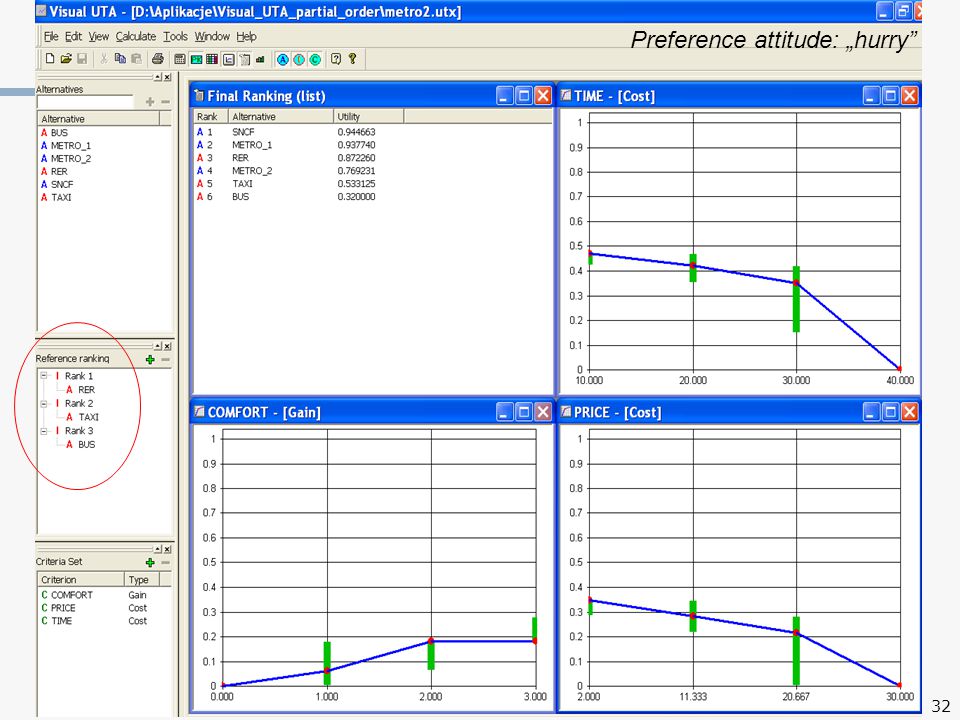Image resolution: width=960 pixels, height=720 pixels.
Task: Select RER under Rank 1
Action: tap(81, 390)
